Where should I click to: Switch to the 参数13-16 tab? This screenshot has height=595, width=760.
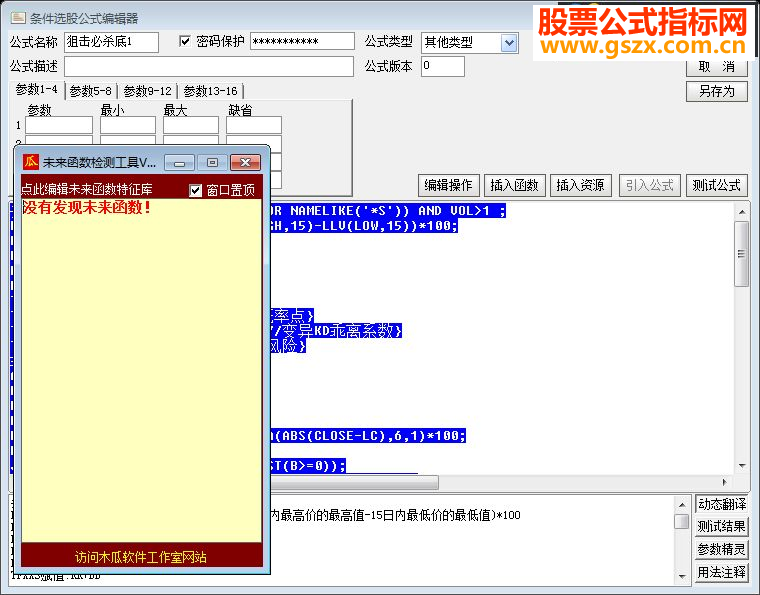click(x=210, y=91)
